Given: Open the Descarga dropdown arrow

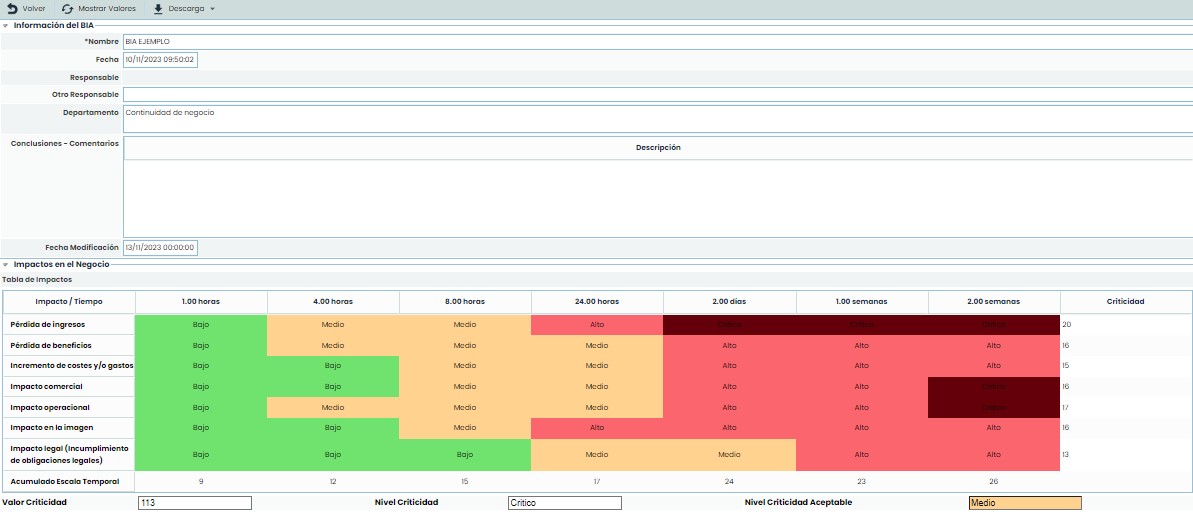Looking at the screenshot, I should tap(212, 9).
